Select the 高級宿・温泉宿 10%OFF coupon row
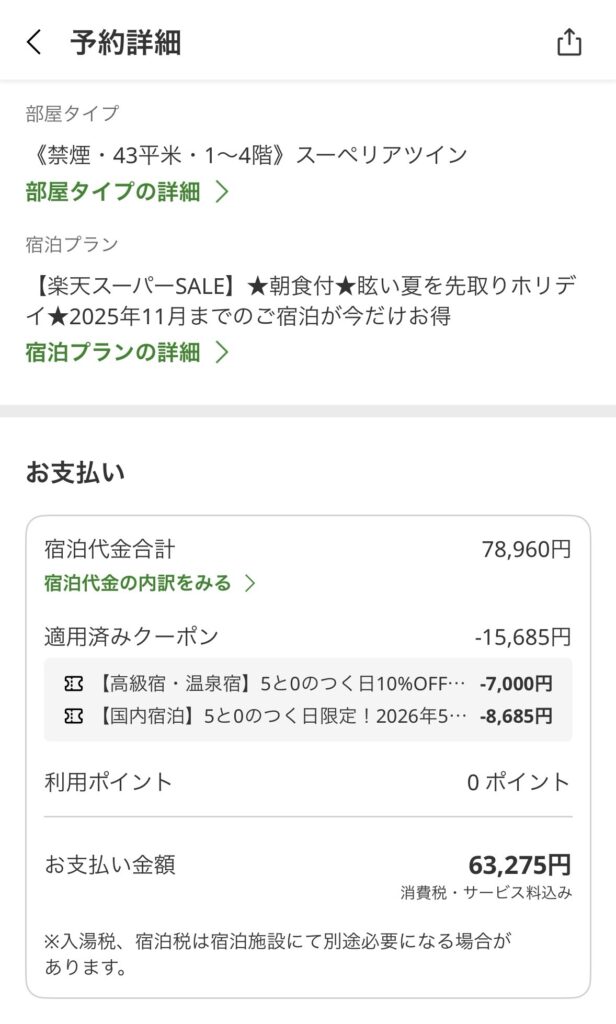This screenshot has width=616, height=1024. pyautogui.click(x=308, y=684)
